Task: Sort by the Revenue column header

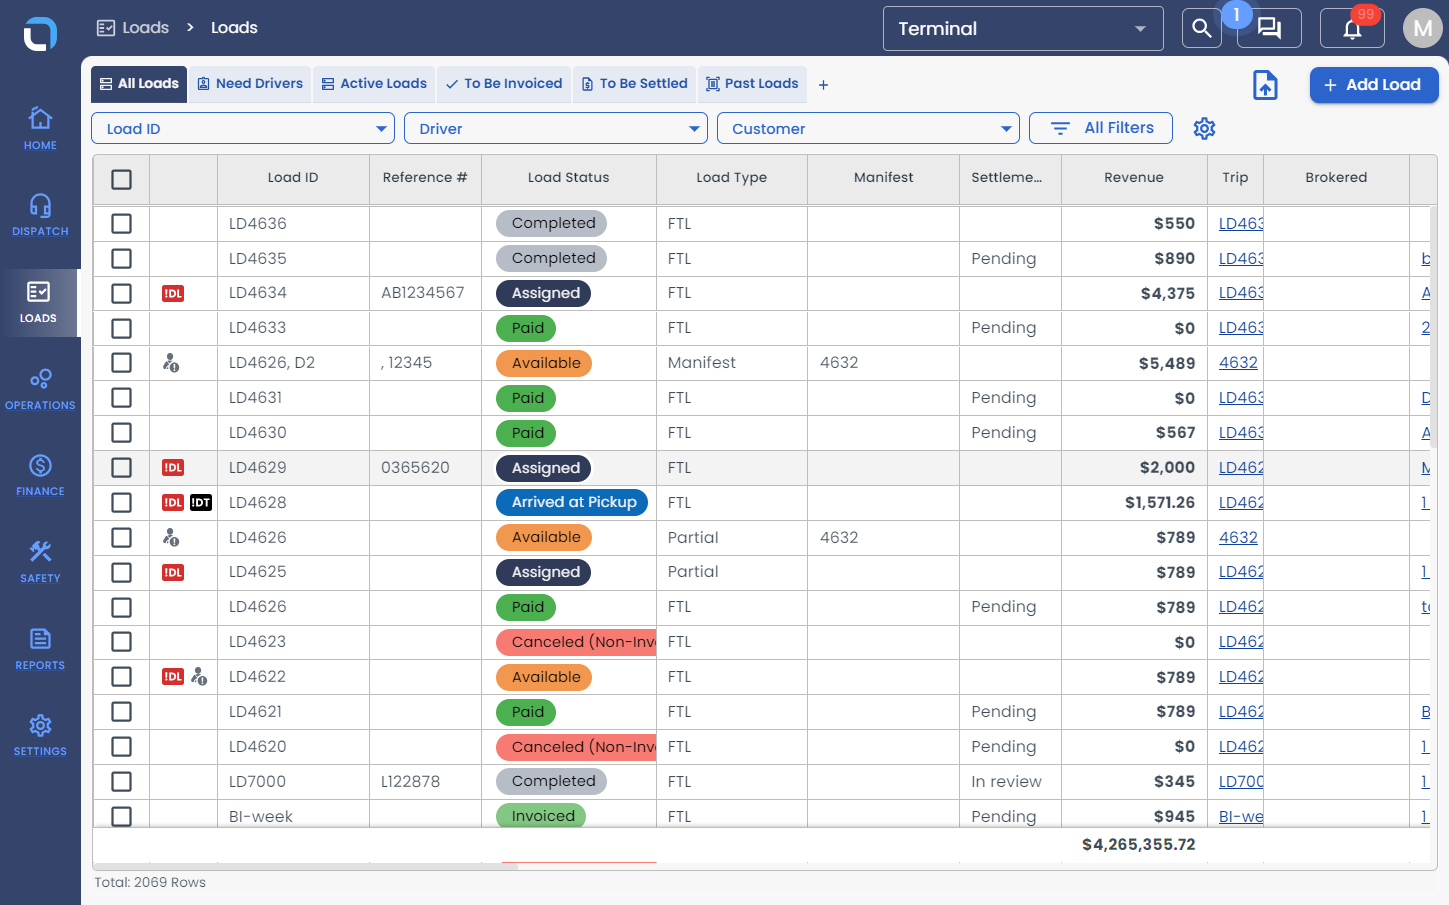Action: coord(1133,178)
